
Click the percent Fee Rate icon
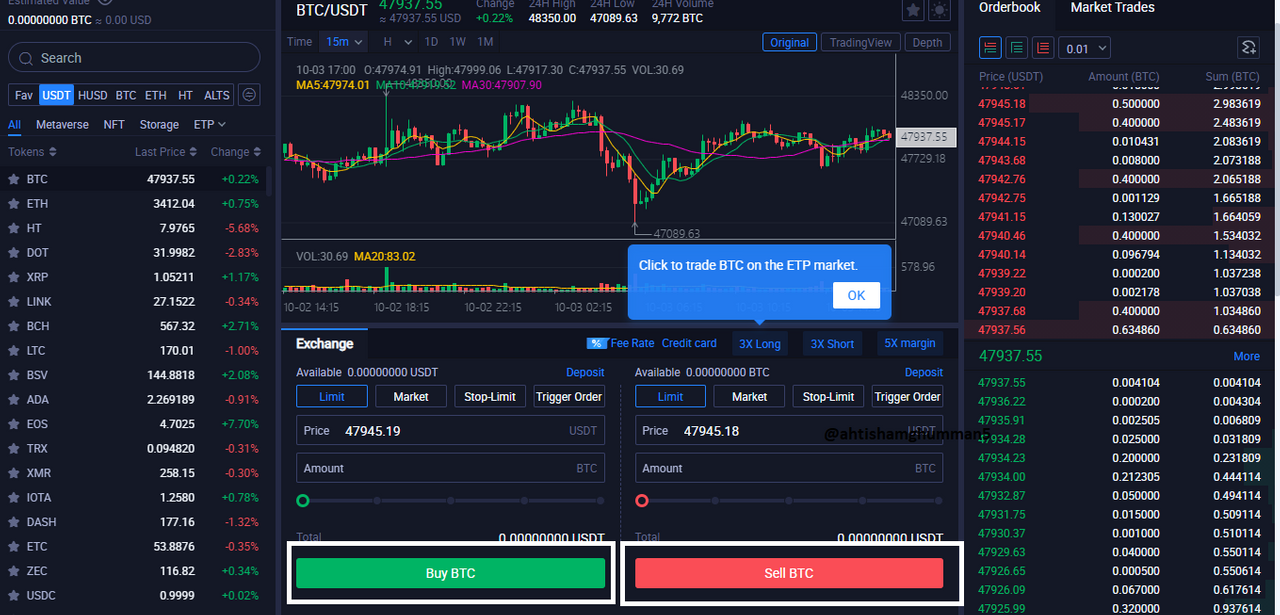click(597, 343)
